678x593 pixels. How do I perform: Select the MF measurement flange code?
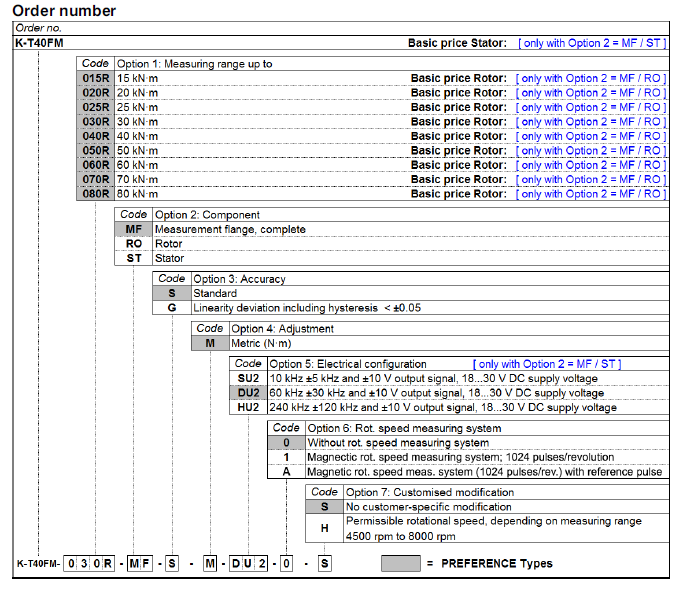pyautogui.click(x=133, y=229)
